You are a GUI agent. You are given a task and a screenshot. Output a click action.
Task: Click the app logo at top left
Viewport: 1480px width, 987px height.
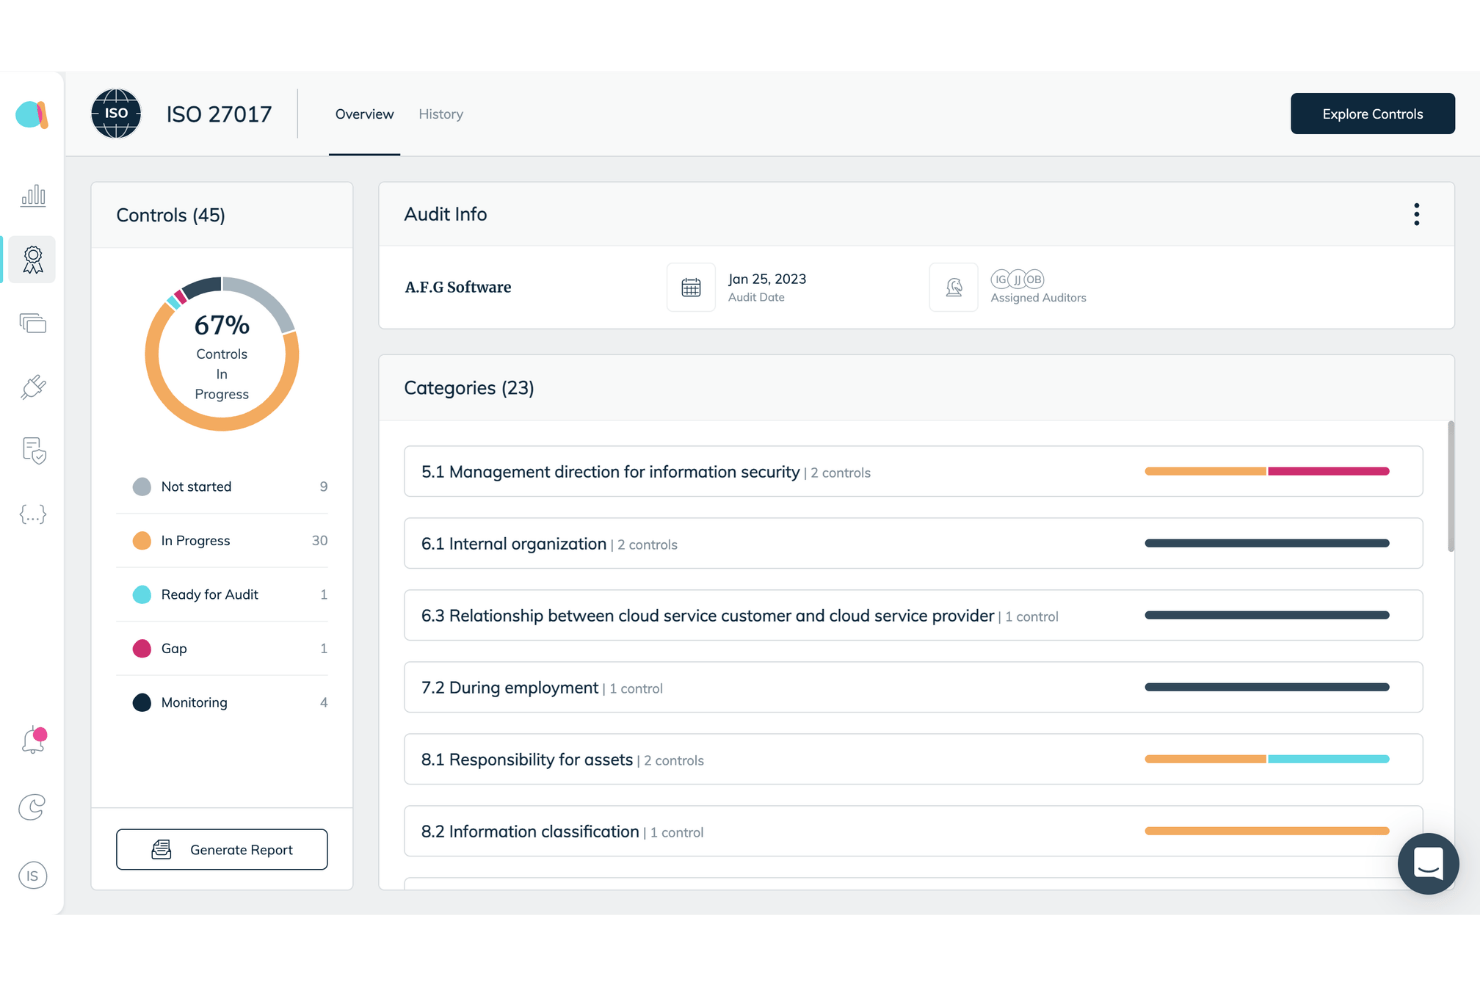pyautogui.click(x=32, y=115)
